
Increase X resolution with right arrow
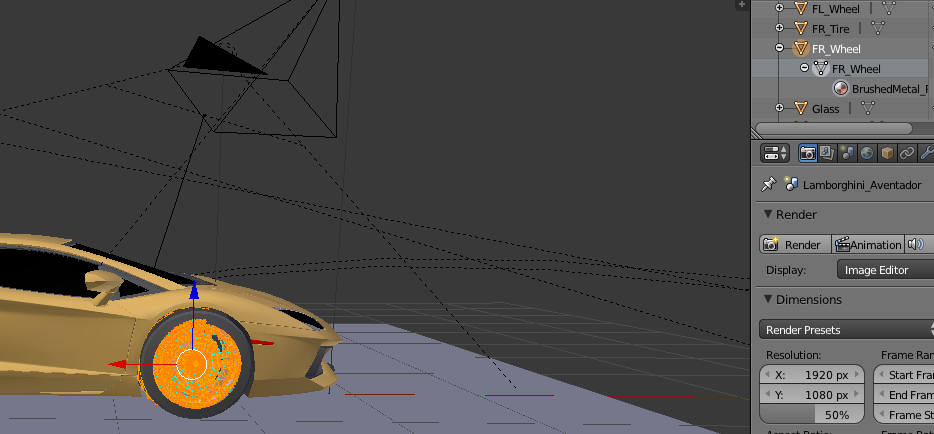coord(857,374)
